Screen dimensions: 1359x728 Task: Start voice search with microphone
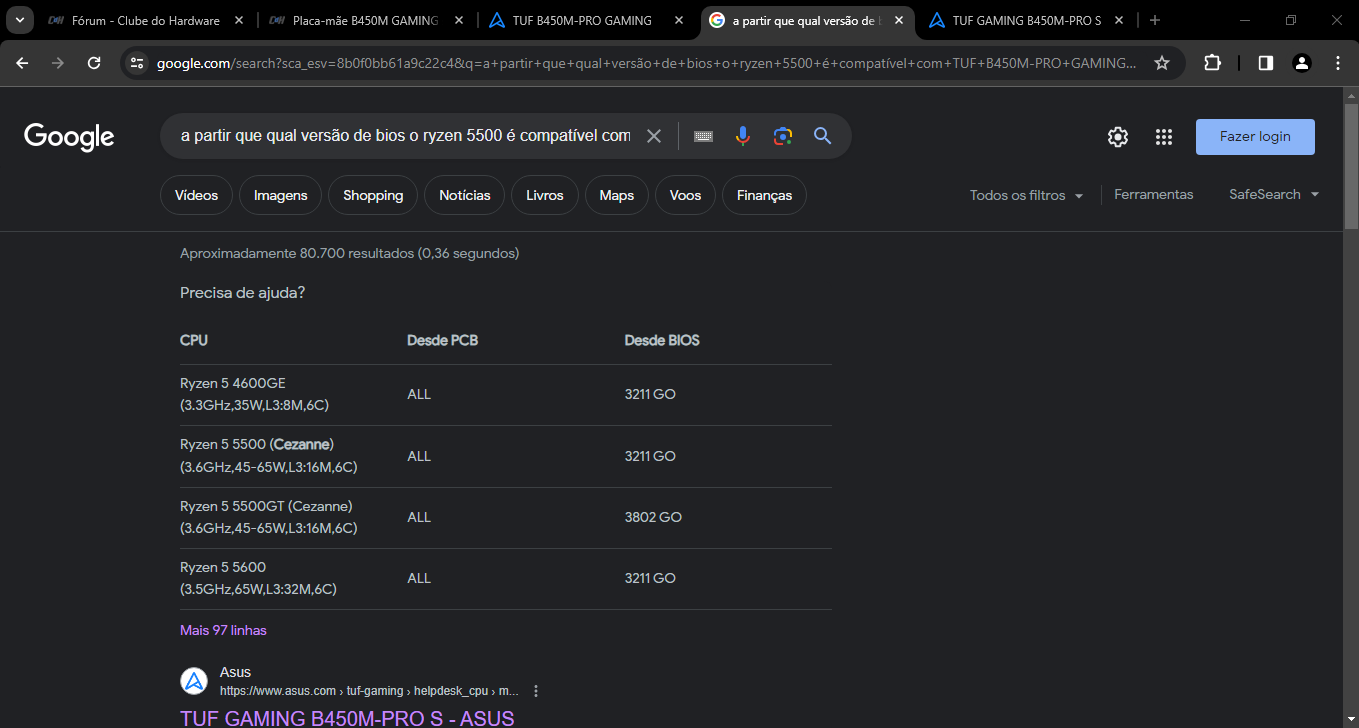742,136
